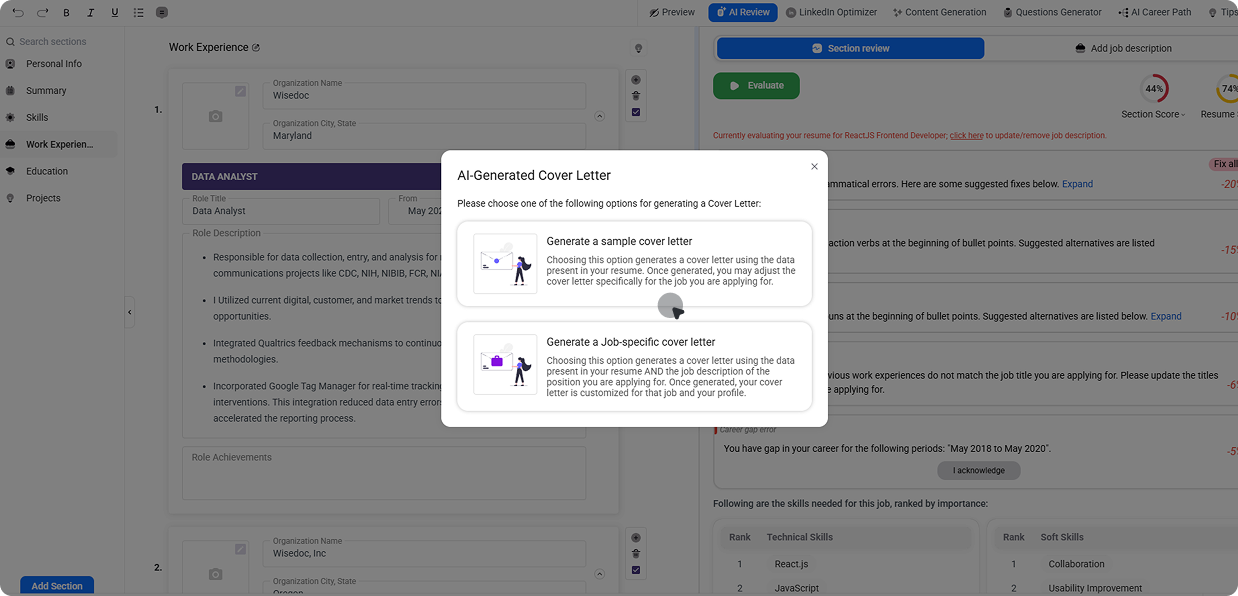Delete the Wisedoc work experience entry

636,96
